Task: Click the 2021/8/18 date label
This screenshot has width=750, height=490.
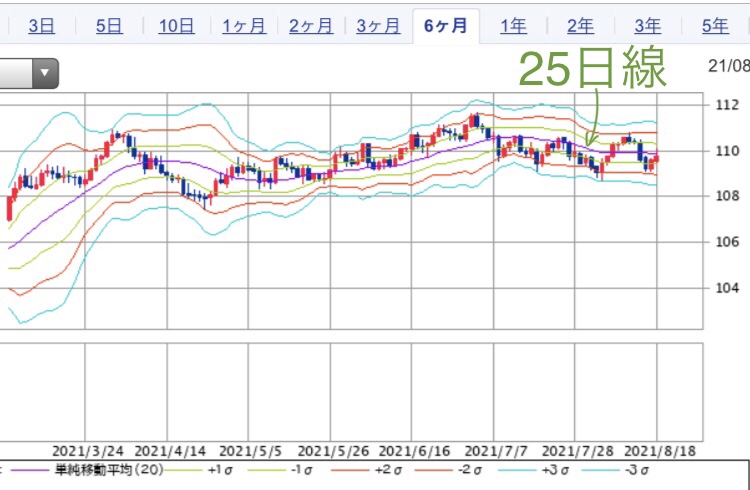Action: tap(660, 451)
